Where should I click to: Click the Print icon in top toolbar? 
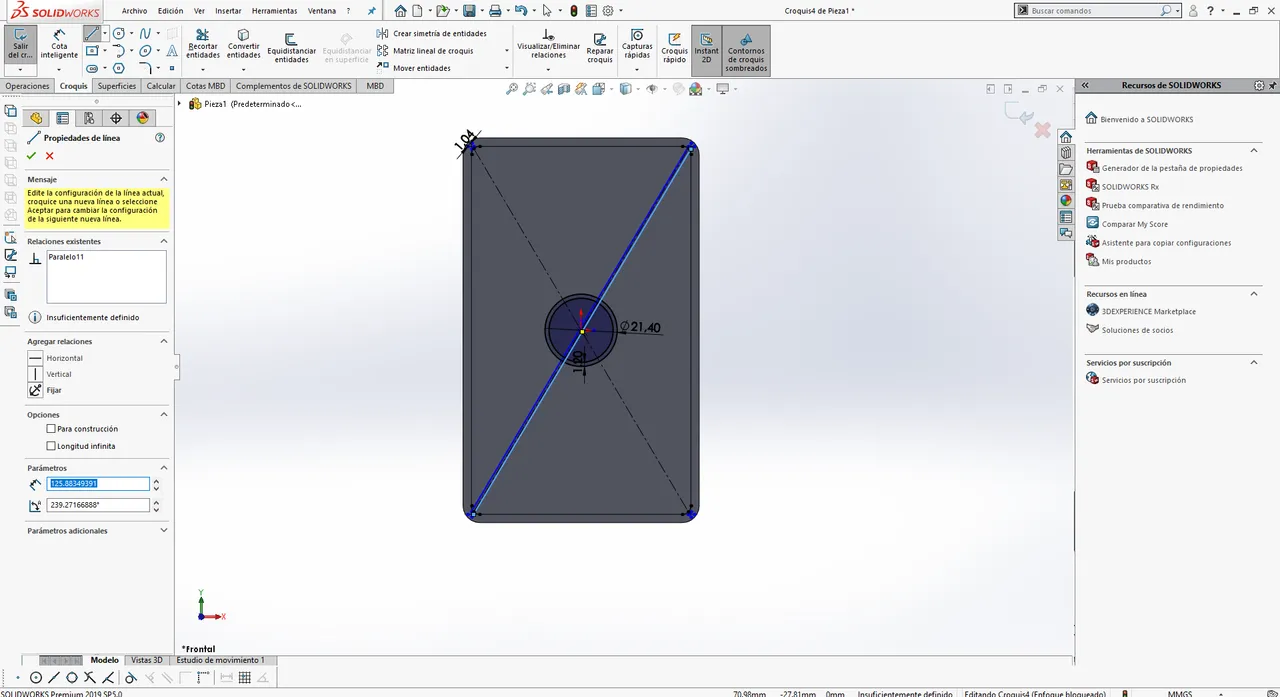494,11
